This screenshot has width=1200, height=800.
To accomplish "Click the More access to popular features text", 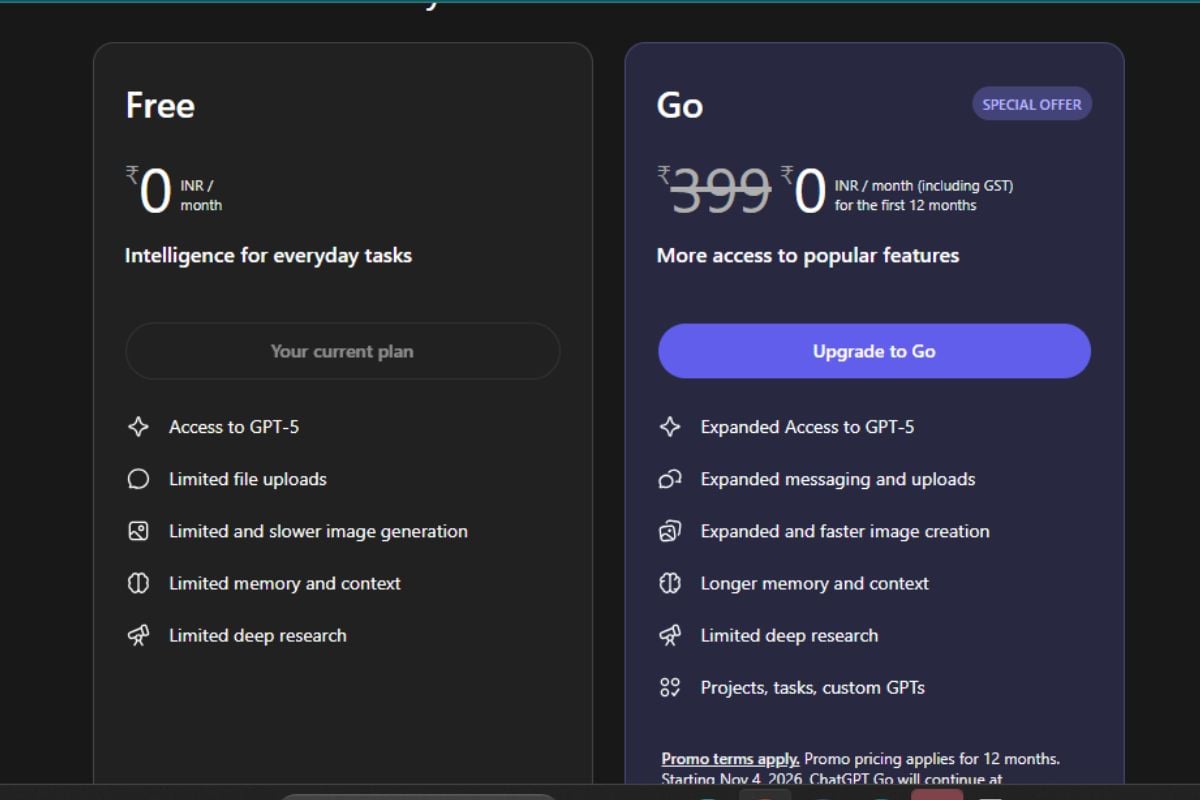I will pos(807,255).
